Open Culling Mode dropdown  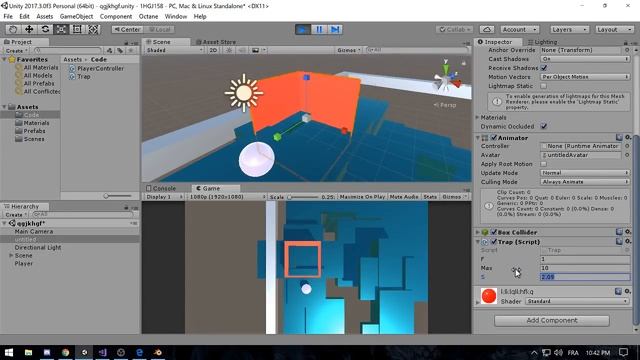pos(584,182)
